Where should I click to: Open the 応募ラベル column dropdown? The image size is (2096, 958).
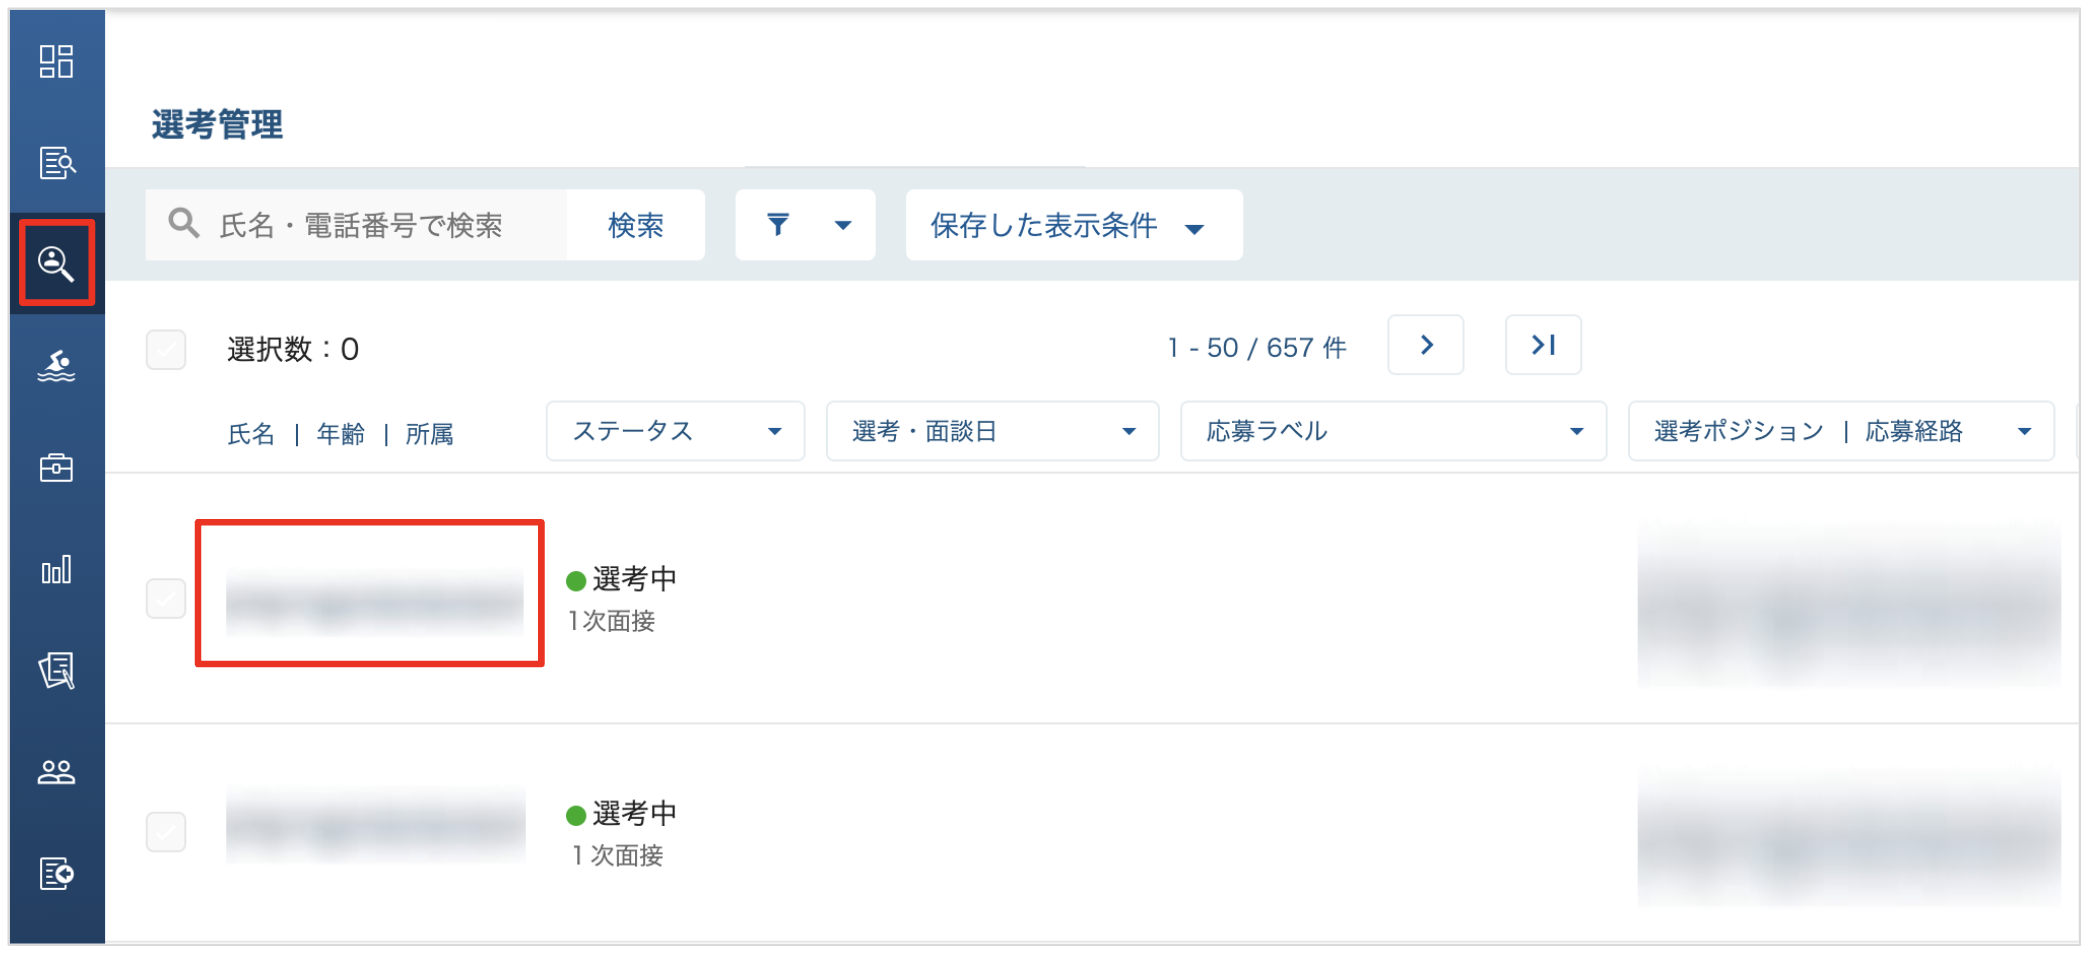point(1394,431)
